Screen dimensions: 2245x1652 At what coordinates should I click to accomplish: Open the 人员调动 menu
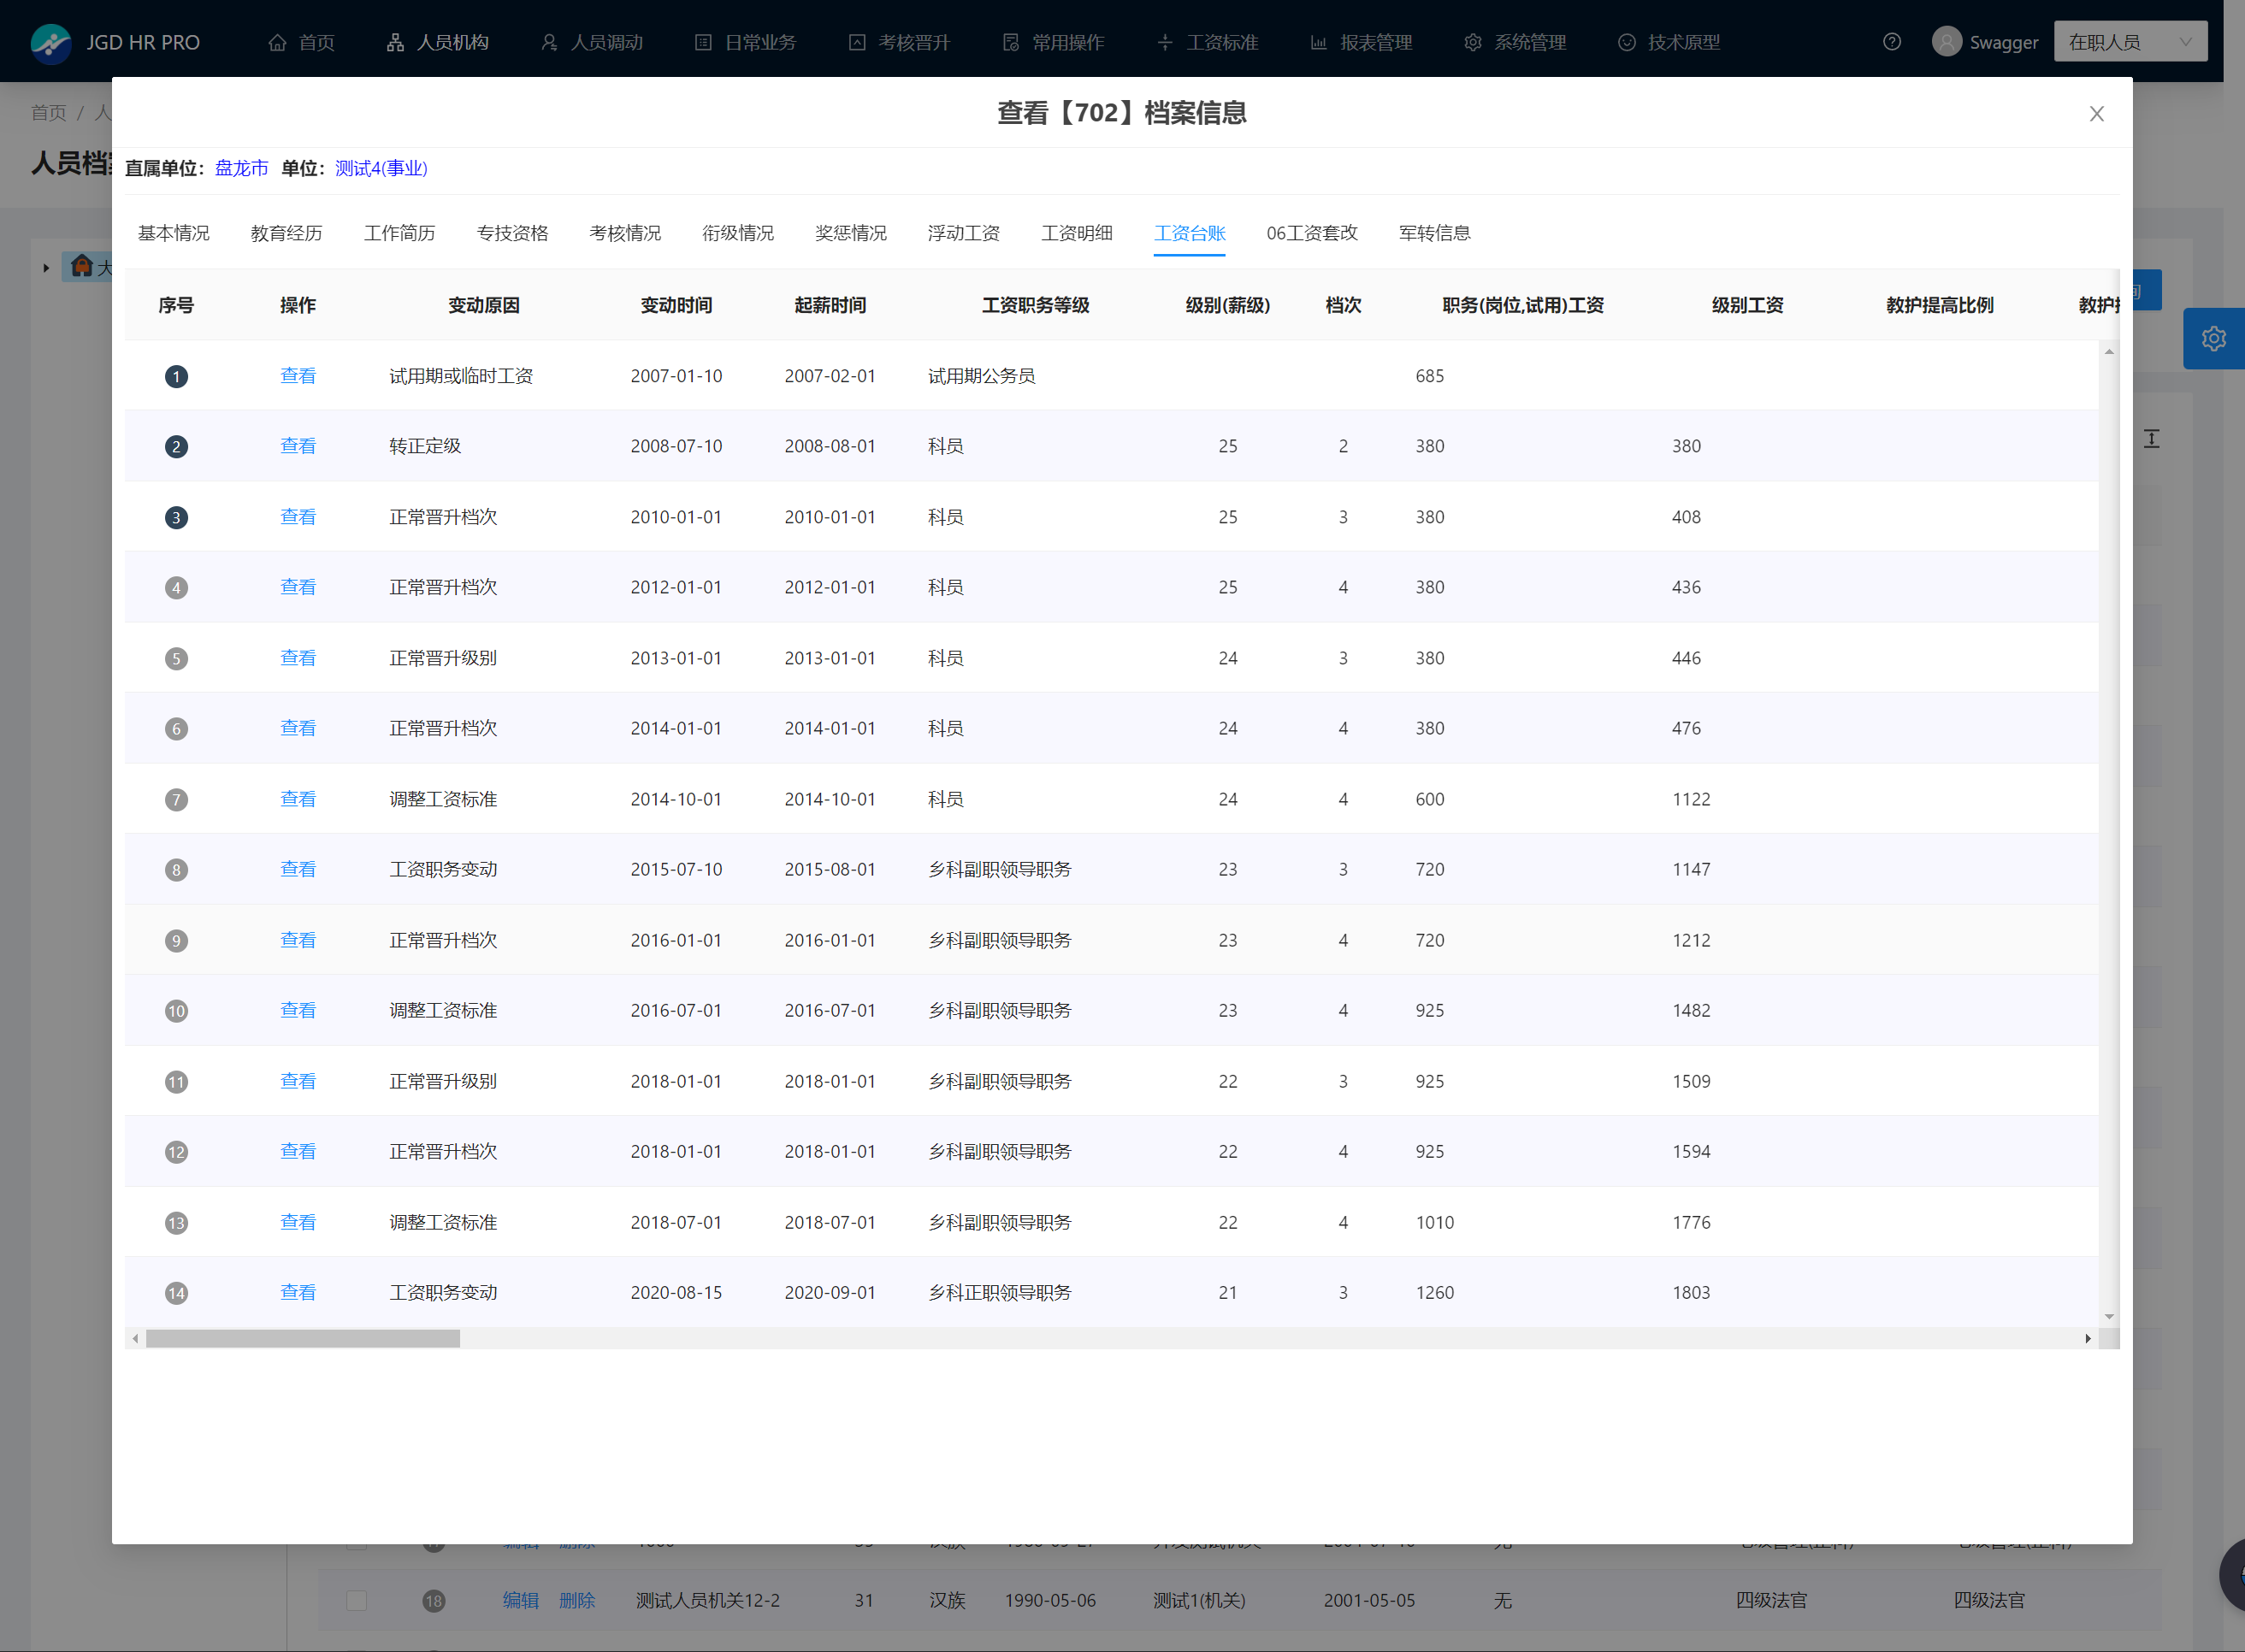pyautogui.click(x=591, y=42)
